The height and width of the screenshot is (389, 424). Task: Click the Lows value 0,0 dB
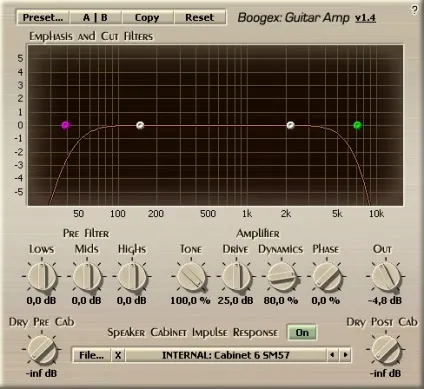click(41, 300)
